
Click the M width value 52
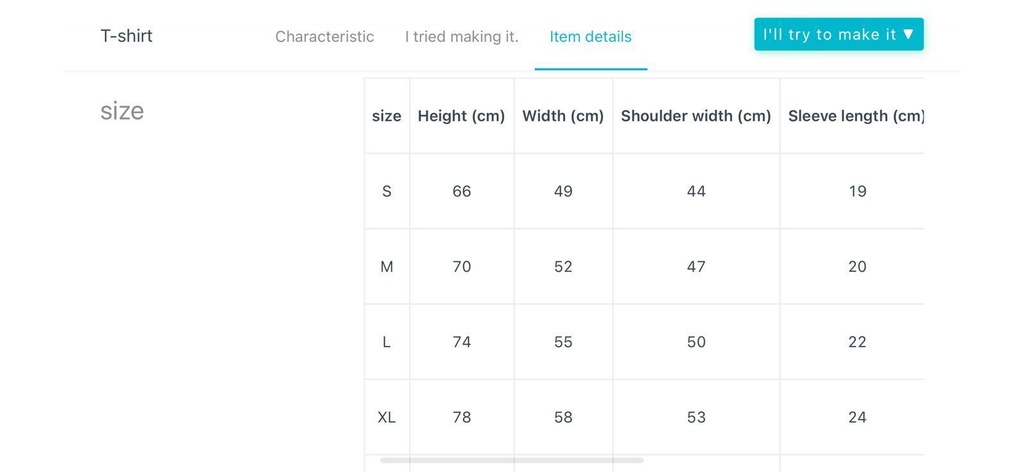click(563, 267)
